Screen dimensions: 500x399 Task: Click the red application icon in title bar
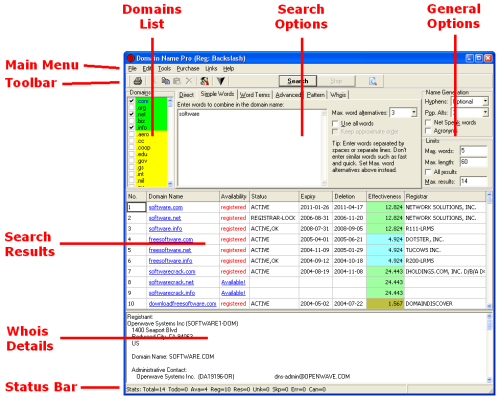point(131,58)
